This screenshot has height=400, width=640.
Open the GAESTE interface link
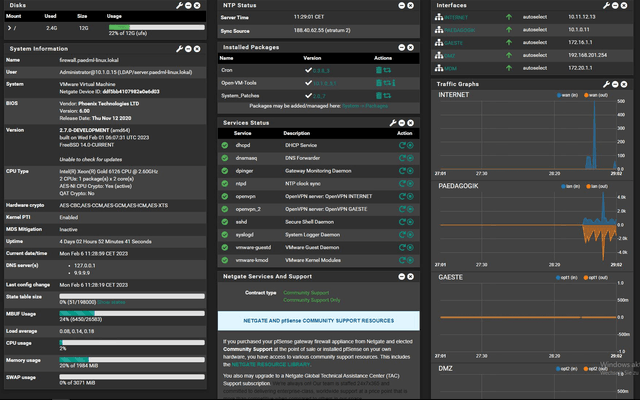coord(453,42)
